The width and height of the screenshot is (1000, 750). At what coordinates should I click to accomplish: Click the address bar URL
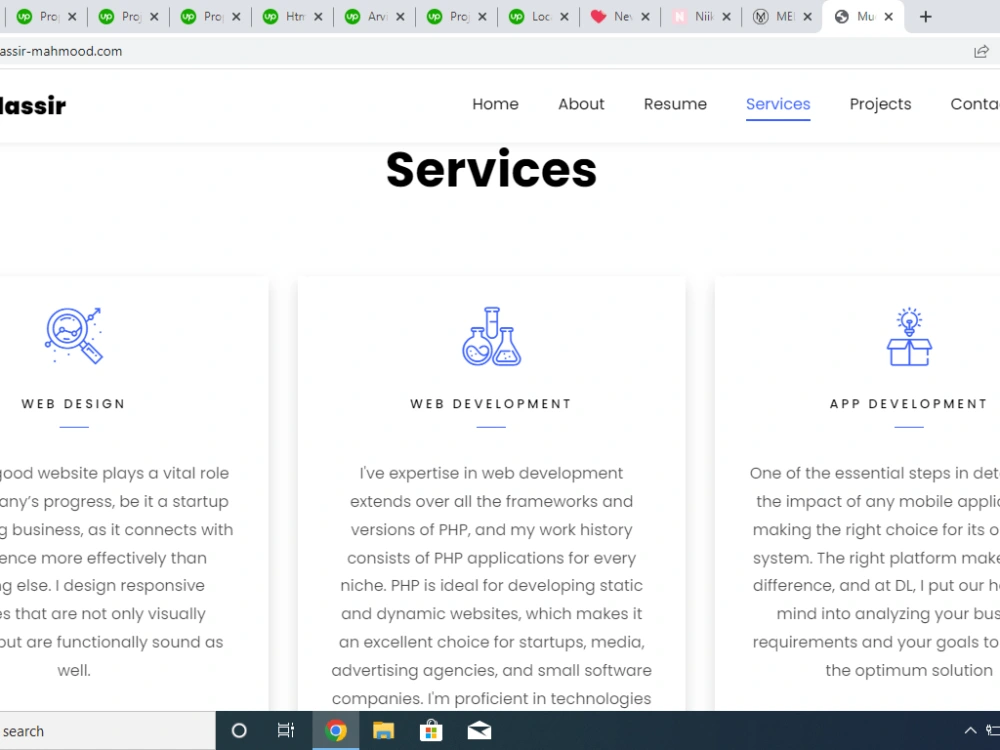pyautogui.click(x=61, y=51)
